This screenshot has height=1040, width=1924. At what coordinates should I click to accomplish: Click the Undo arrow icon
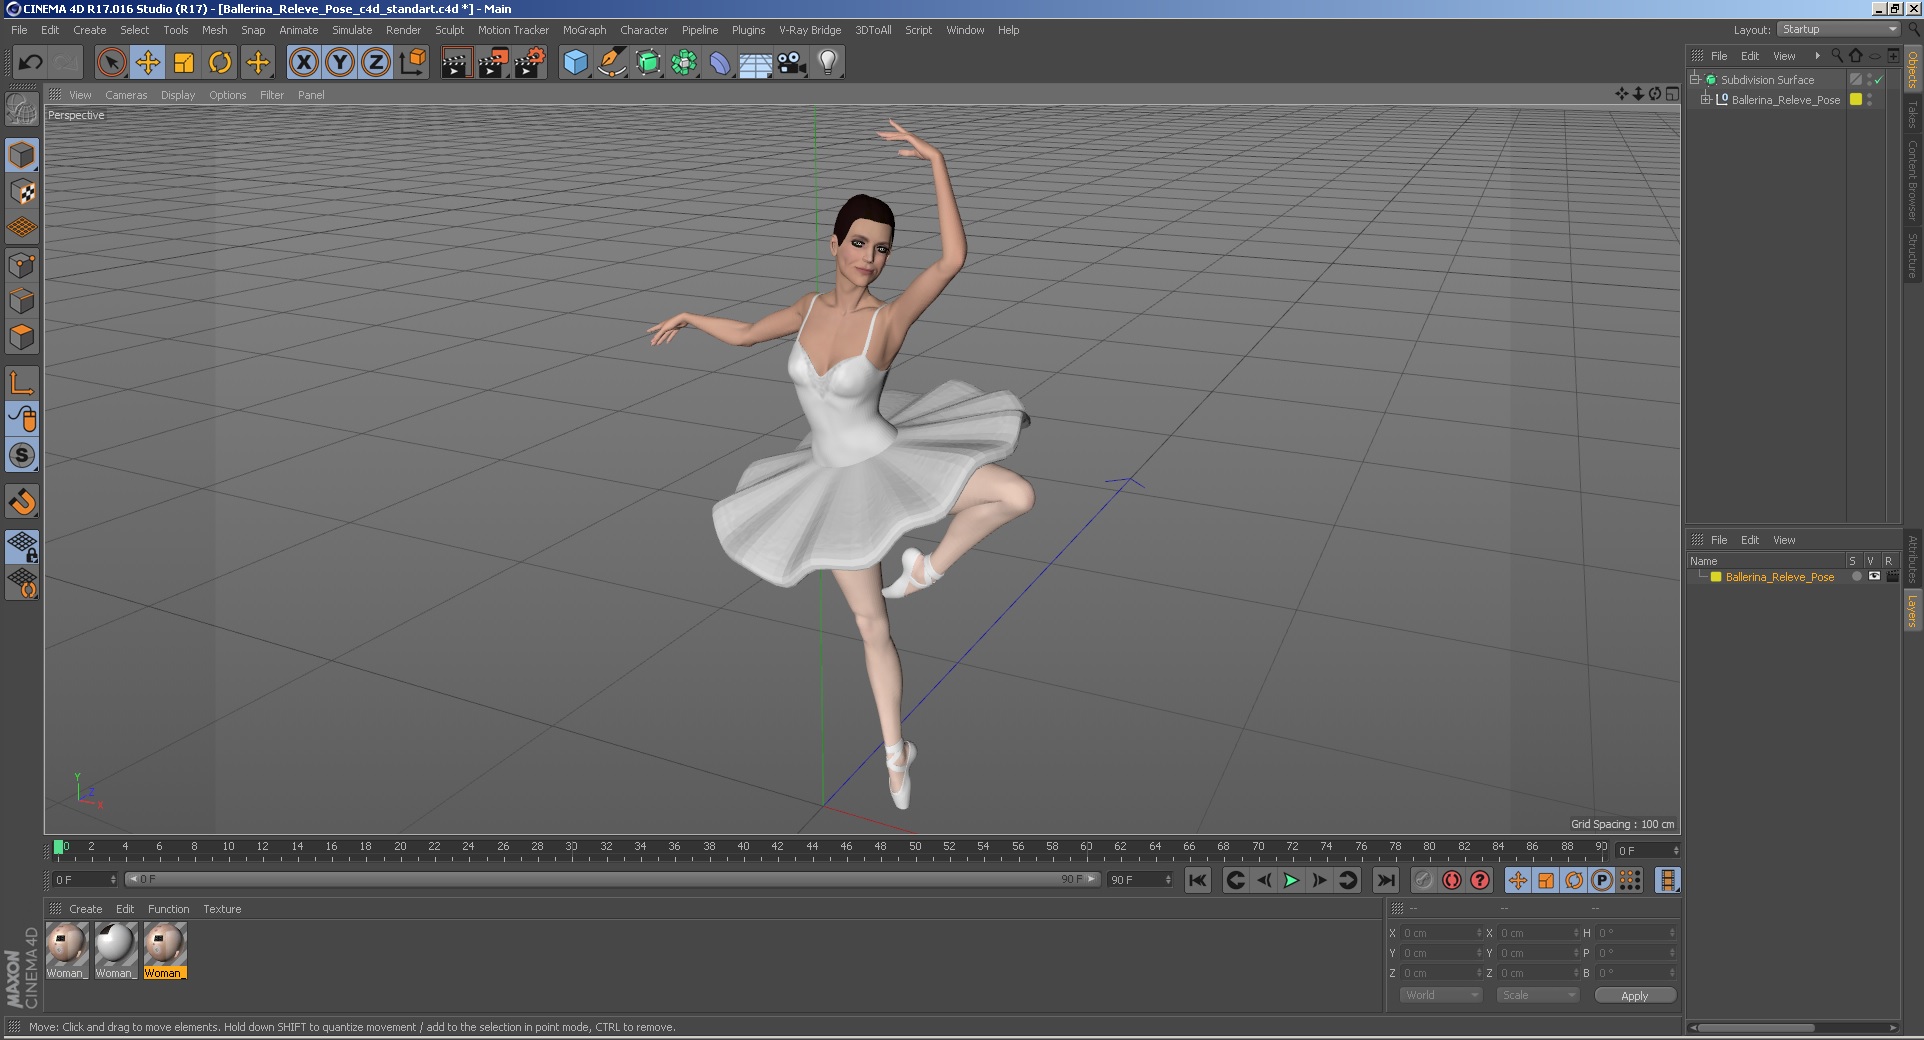tap(30, 62)
